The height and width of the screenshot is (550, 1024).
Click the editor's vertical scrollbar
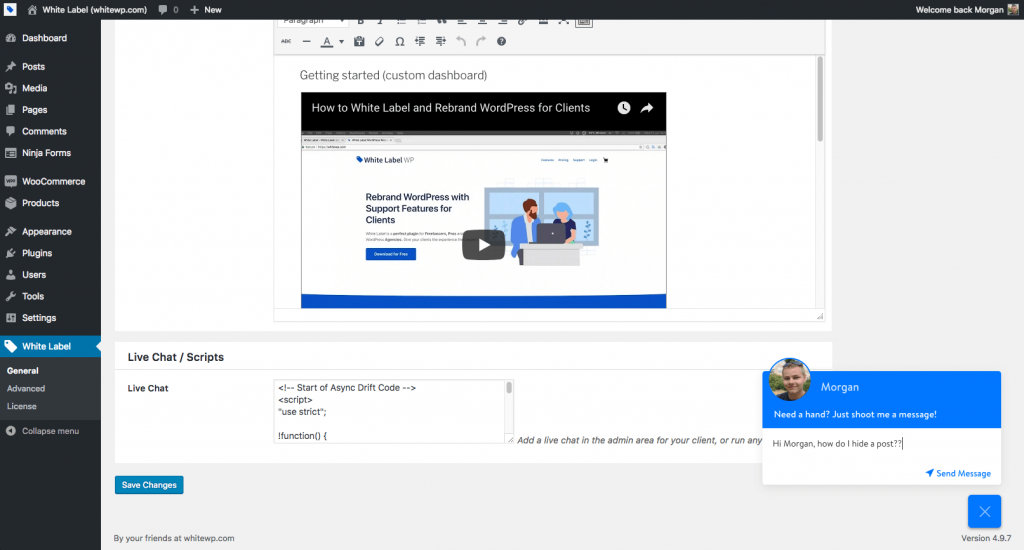tap(820, 99)
